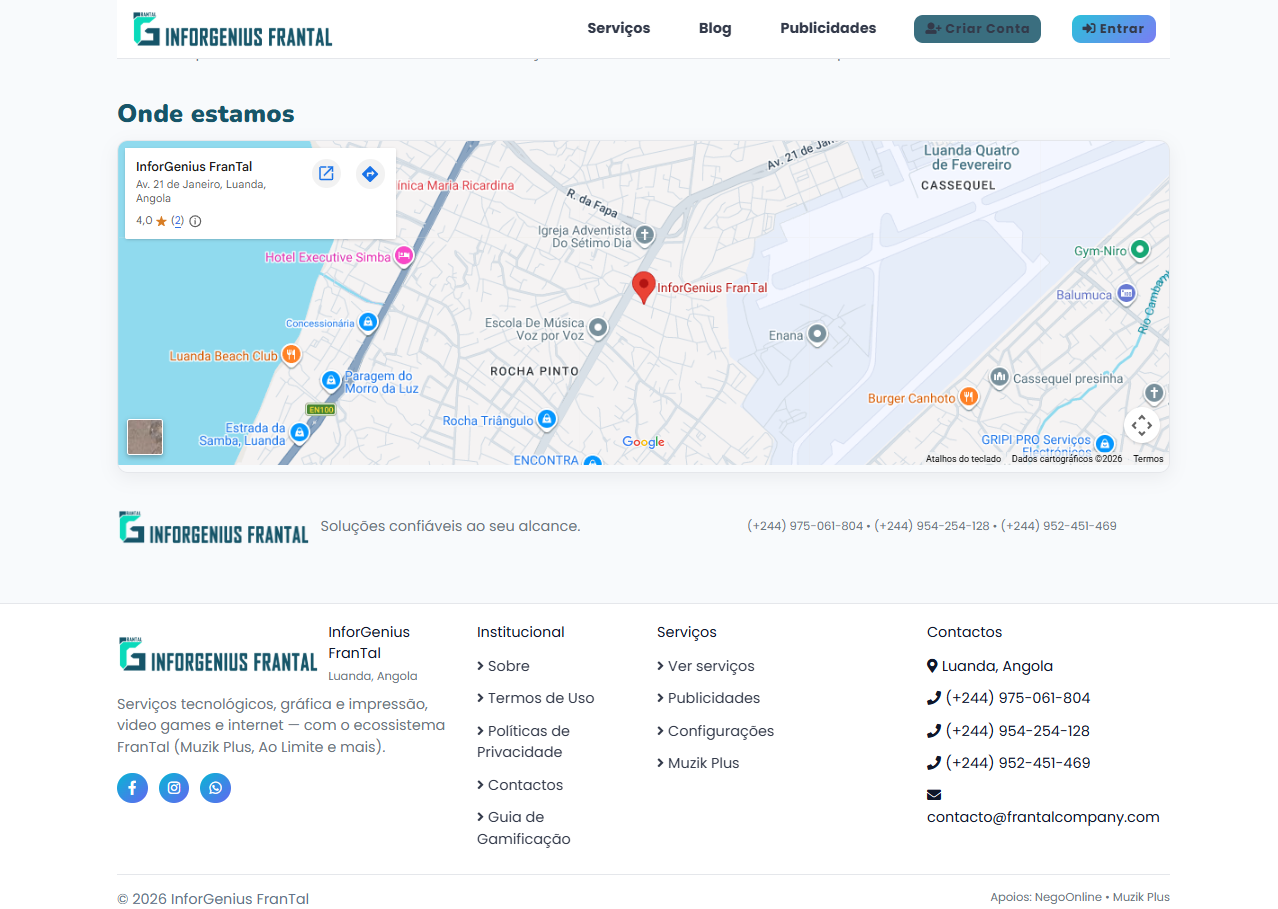Open Muzik Plus link under Serviços
The width and height of the screenshot is (1278, 909).
pos(698,763)
